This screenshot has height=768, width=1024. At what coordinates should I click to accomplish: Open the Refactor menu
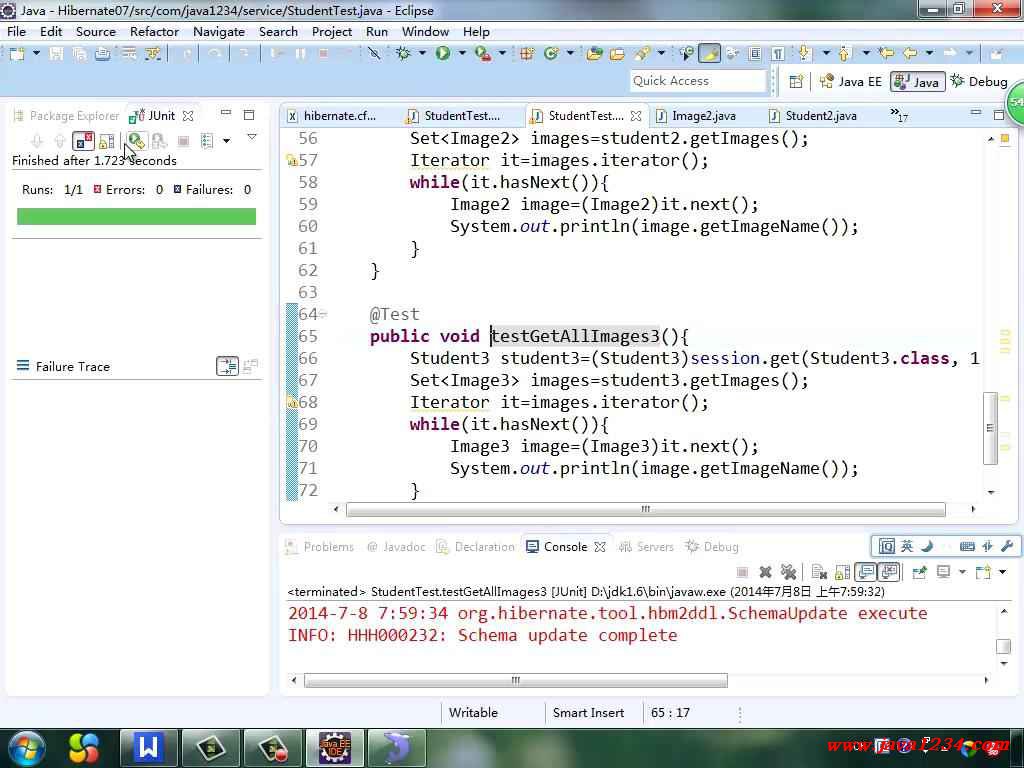(x=154, y=31)
